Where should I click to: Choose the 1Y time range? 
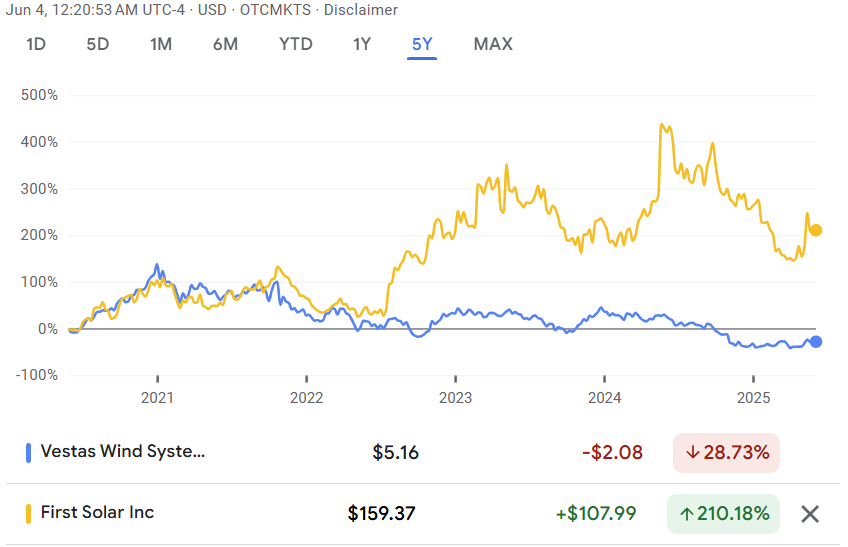point(362,44)
